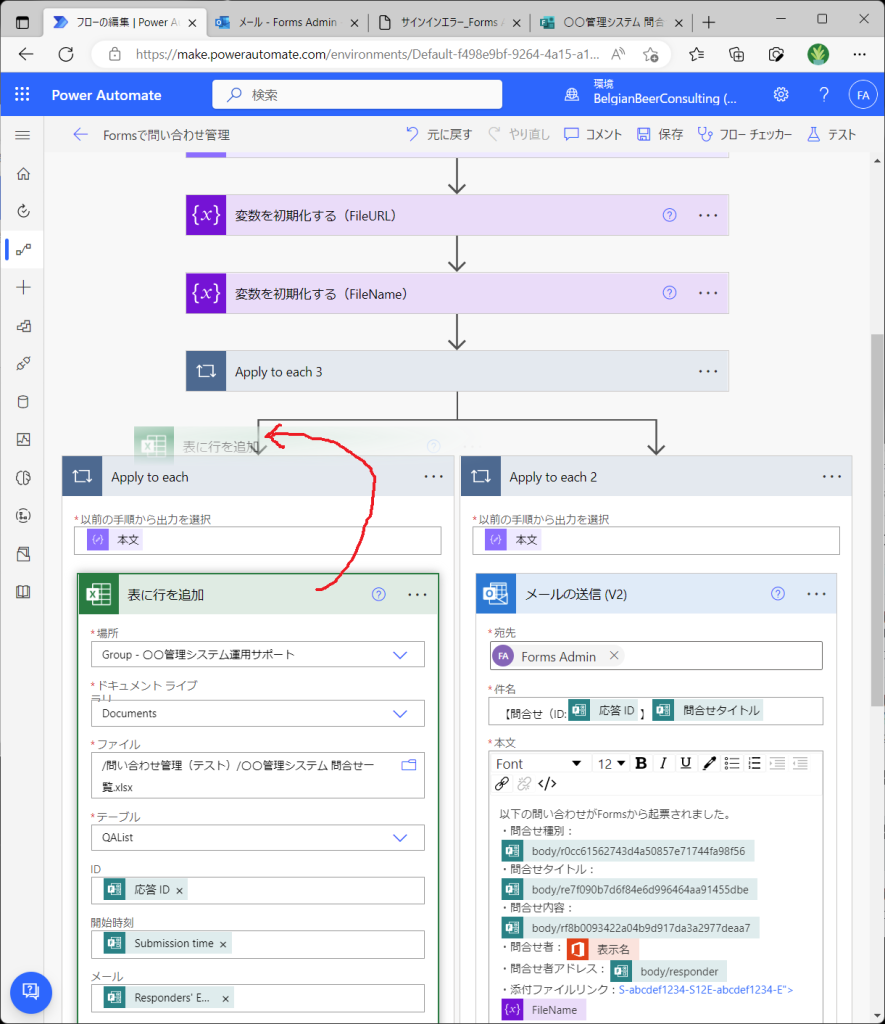This screenshot has height=1024, width=885.
Task: Remove Forms Admin from recipients
Action: [x=614, y=655]
